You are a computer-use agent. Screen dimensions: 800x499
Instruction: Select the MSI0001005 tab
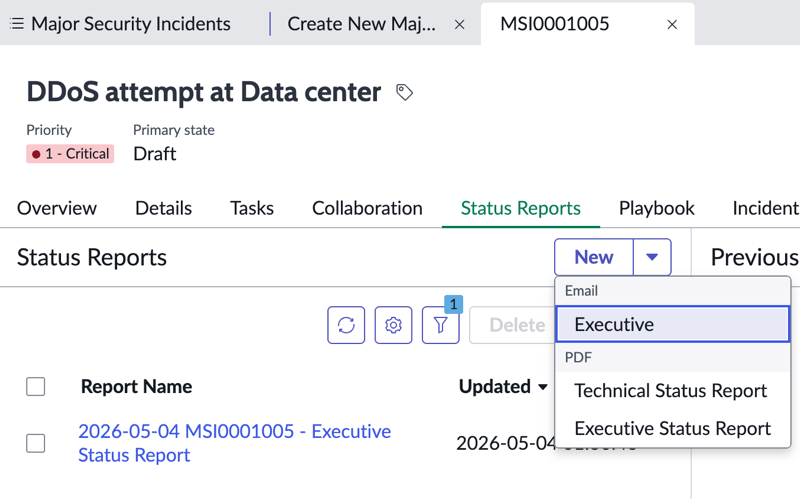point(555,23)
